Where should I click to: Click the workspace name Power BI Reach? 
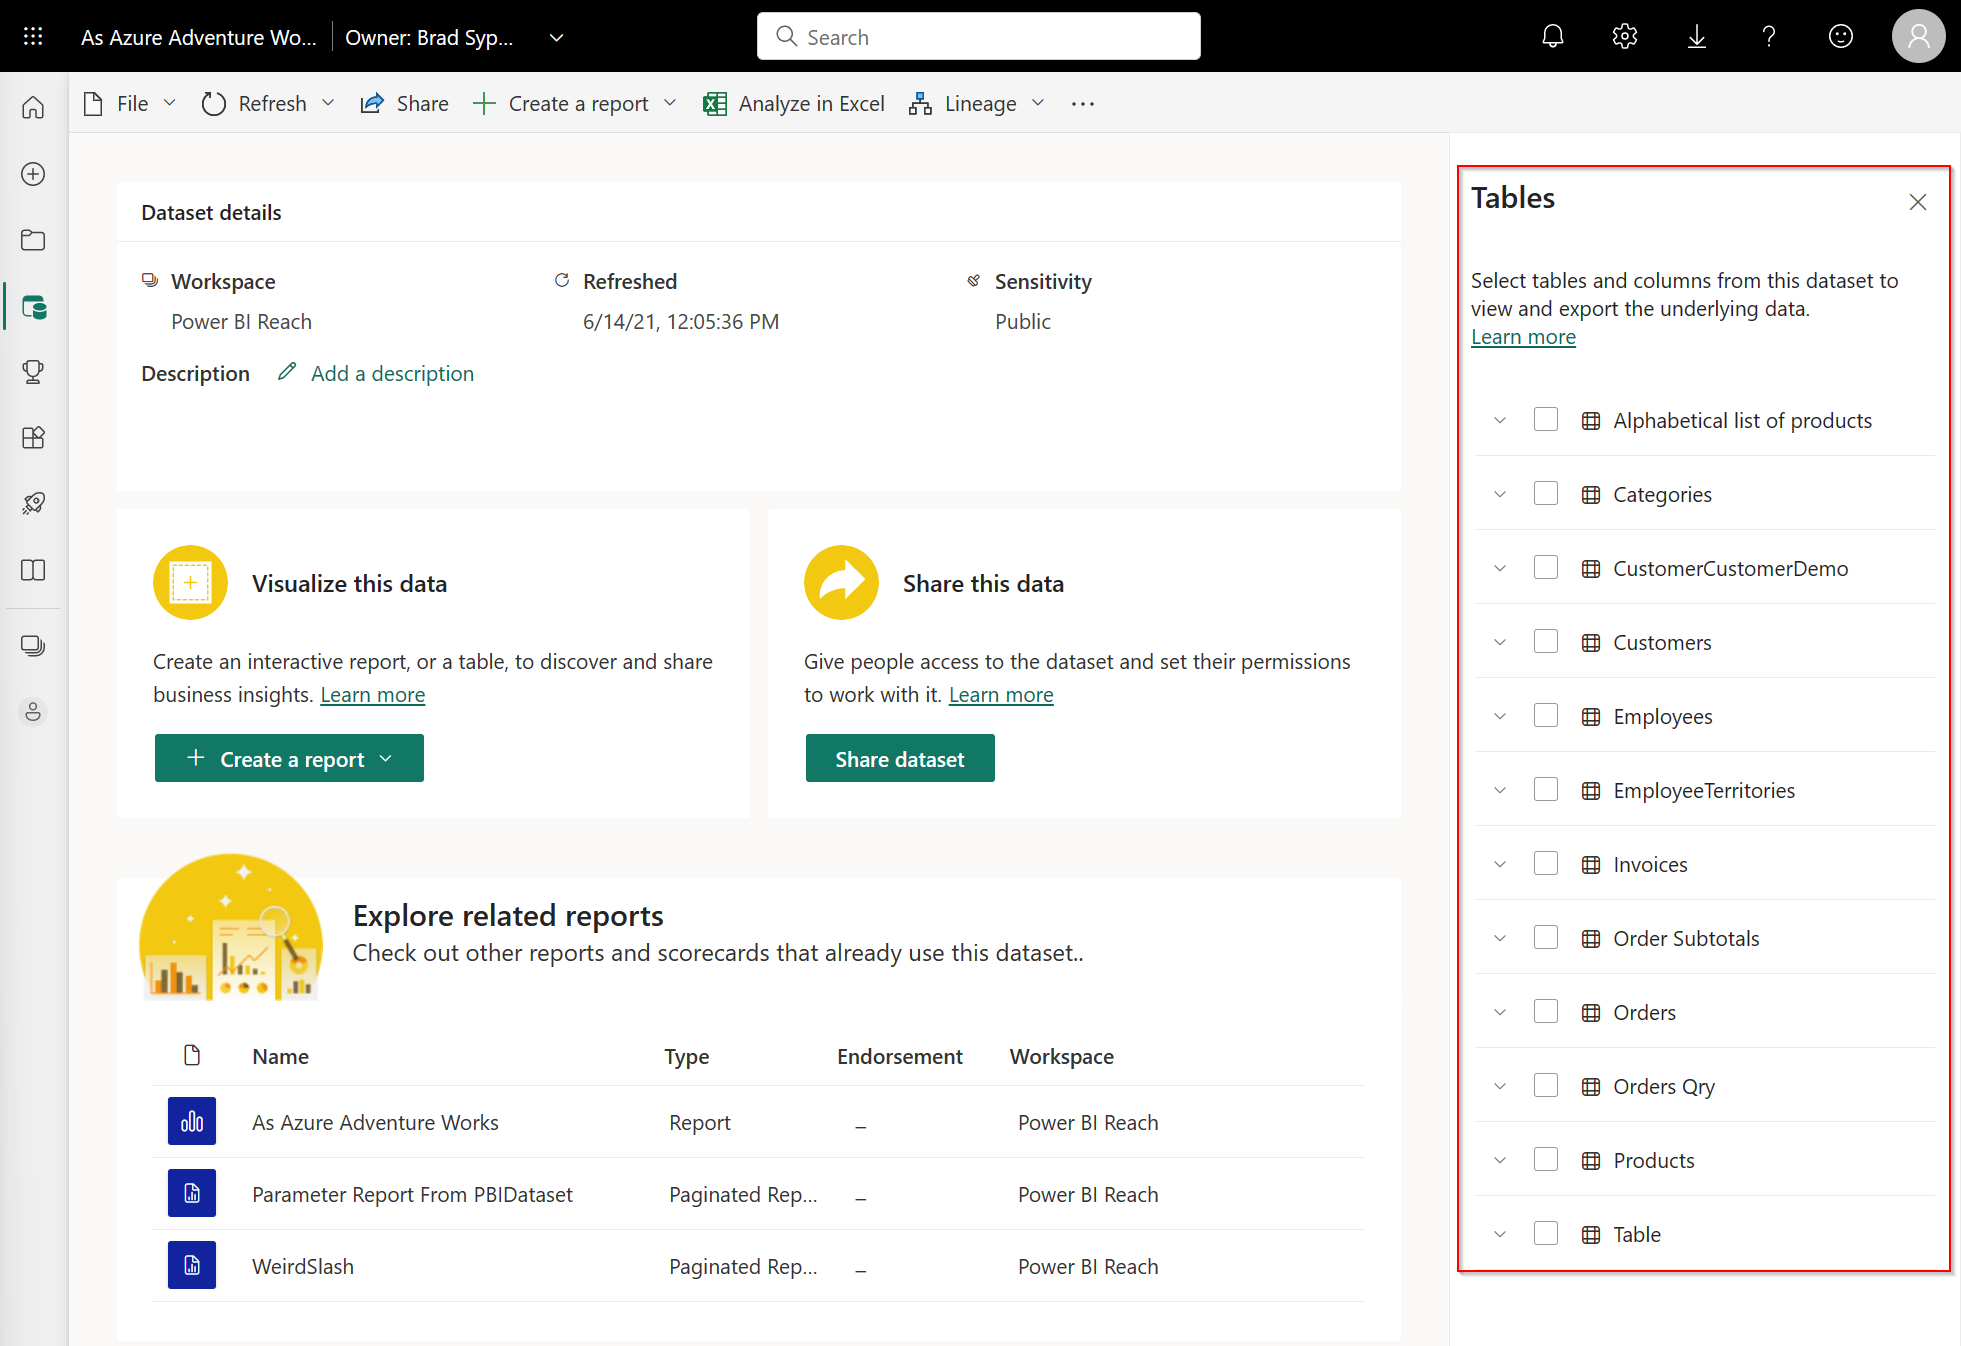point(244,319)
